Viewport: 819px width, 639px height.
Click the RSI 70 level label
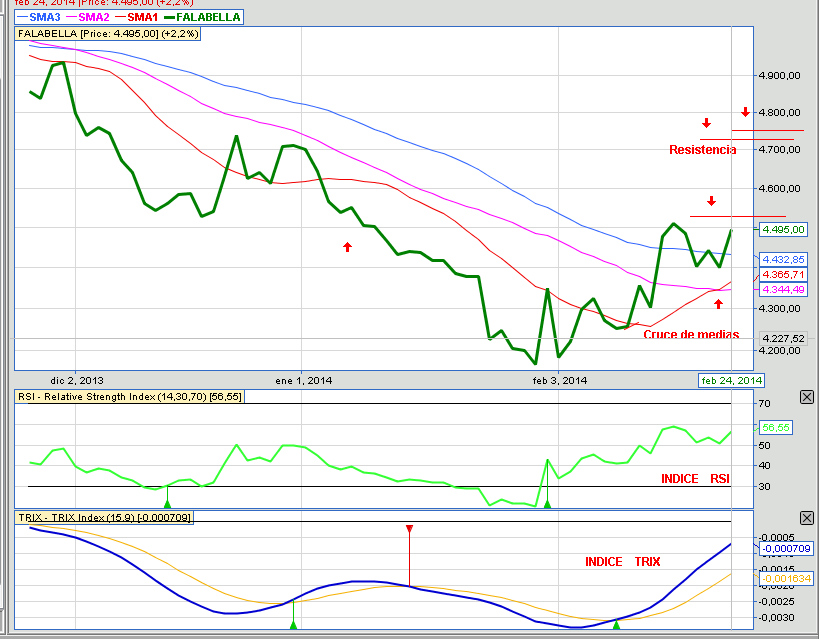coord(764,403)
